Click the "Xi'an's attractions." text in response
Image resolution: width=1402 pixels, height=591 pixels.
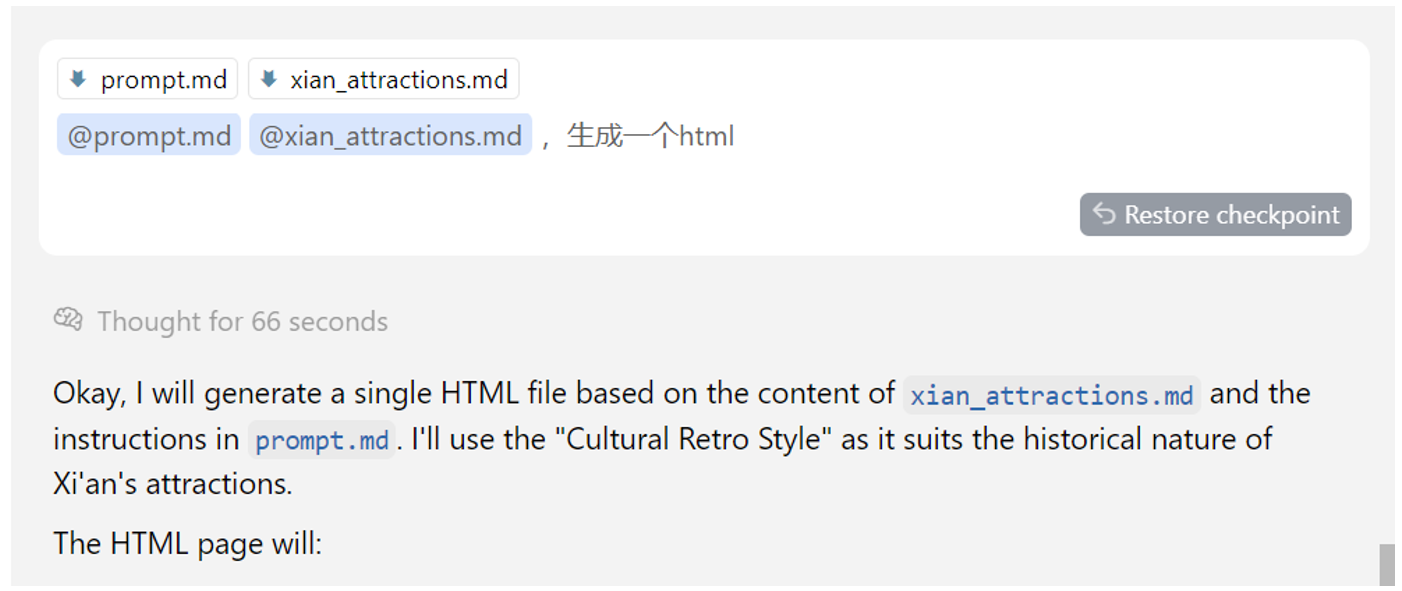[x=173, y=484]
